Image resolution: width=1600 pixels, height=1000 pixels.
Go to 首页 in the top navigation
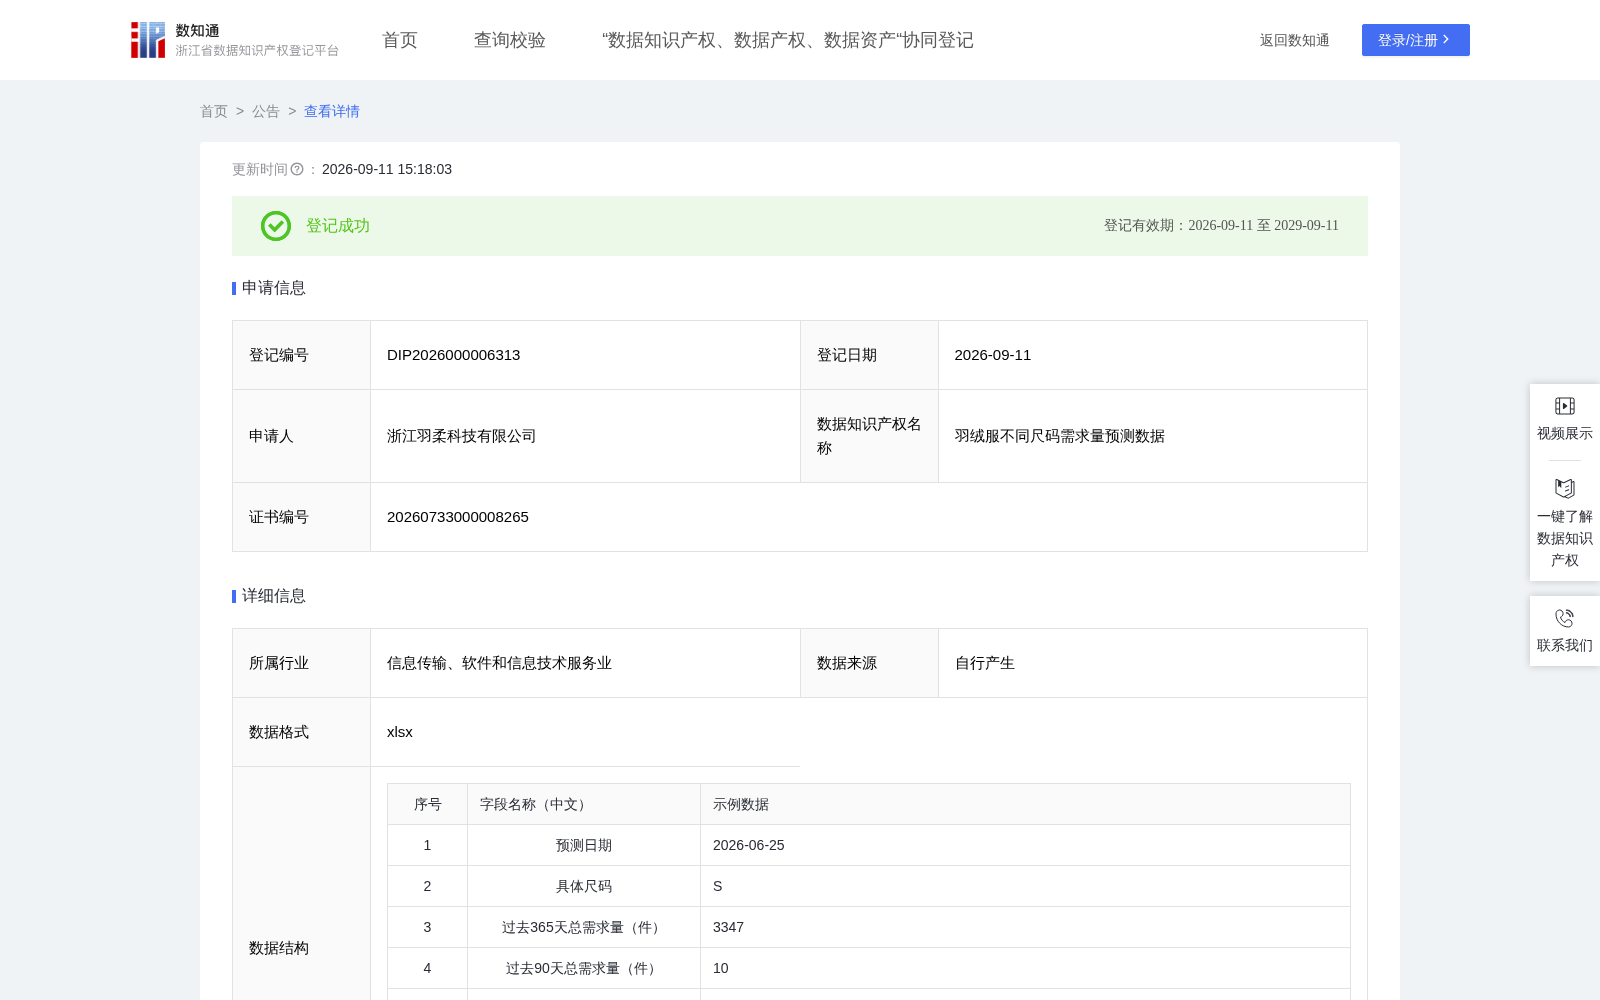point(400,40)
